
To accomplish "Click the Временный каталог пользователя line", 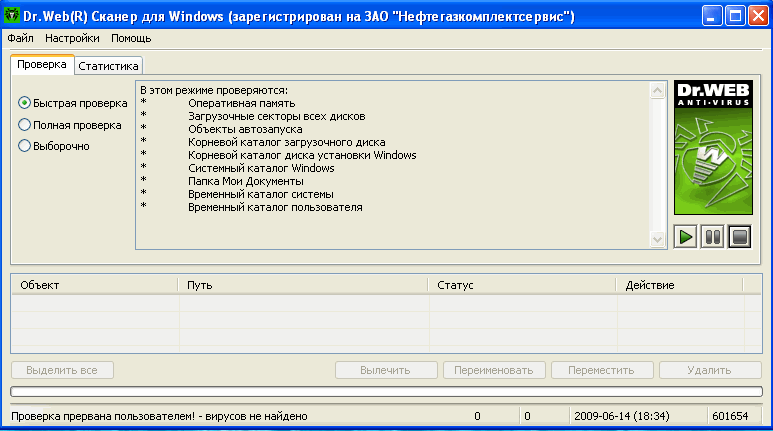I will click(x=275, y=208).
